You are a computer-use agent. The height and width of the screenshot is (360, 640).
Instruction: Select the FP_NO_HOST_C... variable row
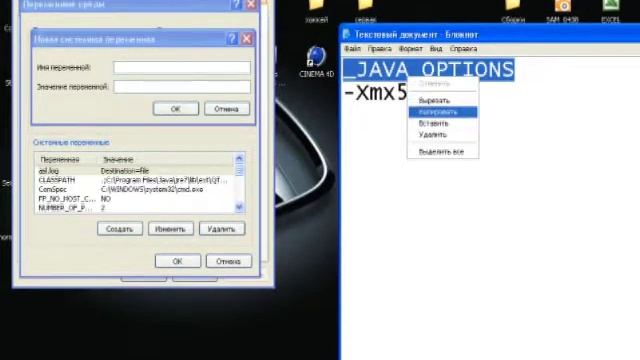point(135,199)
